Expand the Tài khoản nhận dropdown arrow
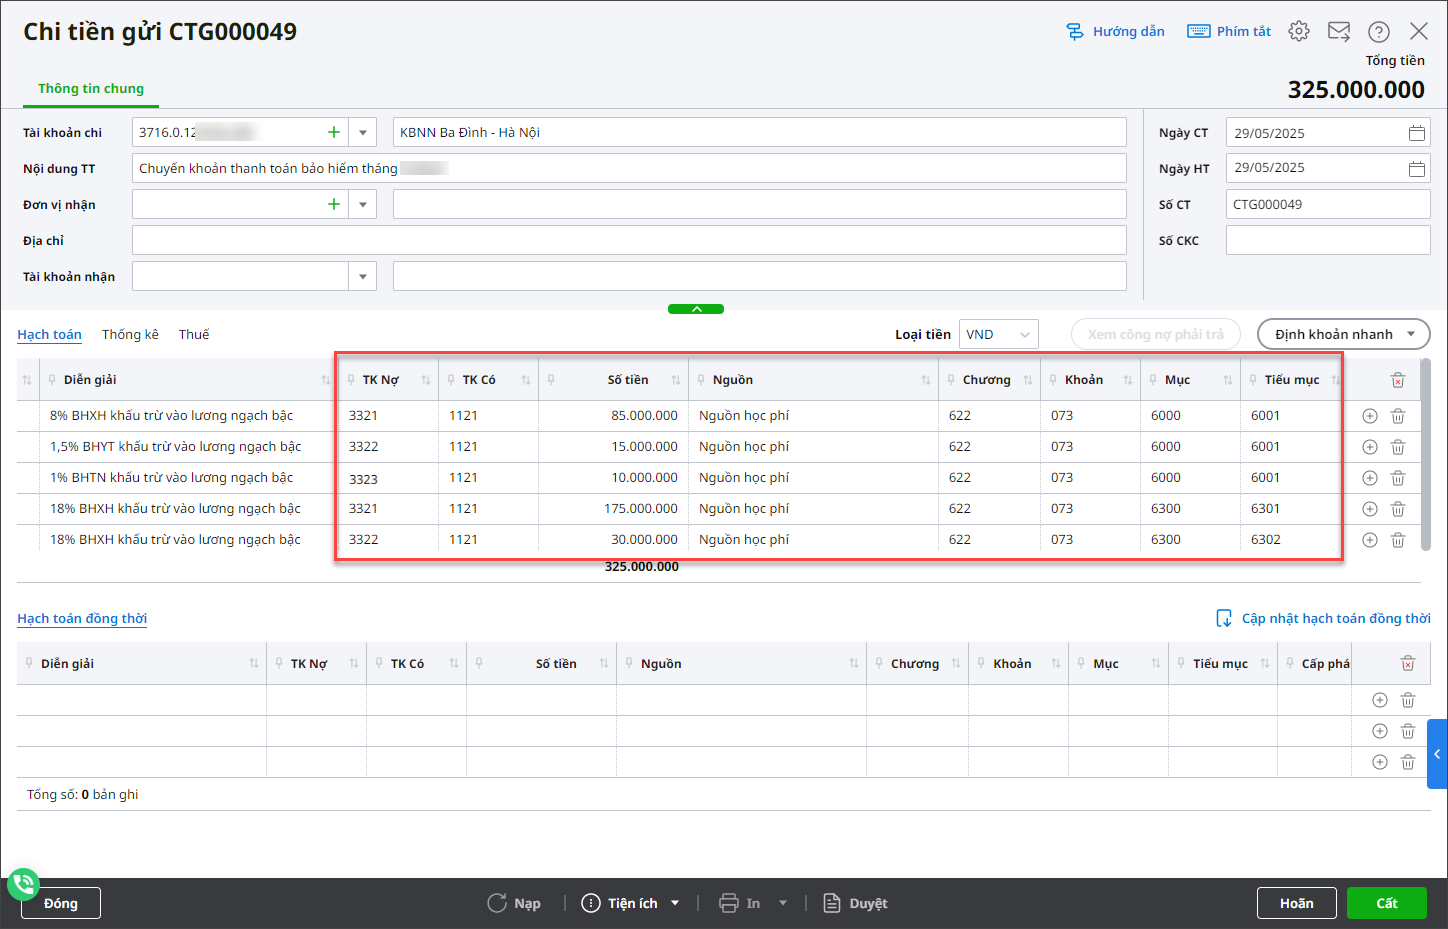The width and height of the screenshot is (1448, 929). pos(363,277)
